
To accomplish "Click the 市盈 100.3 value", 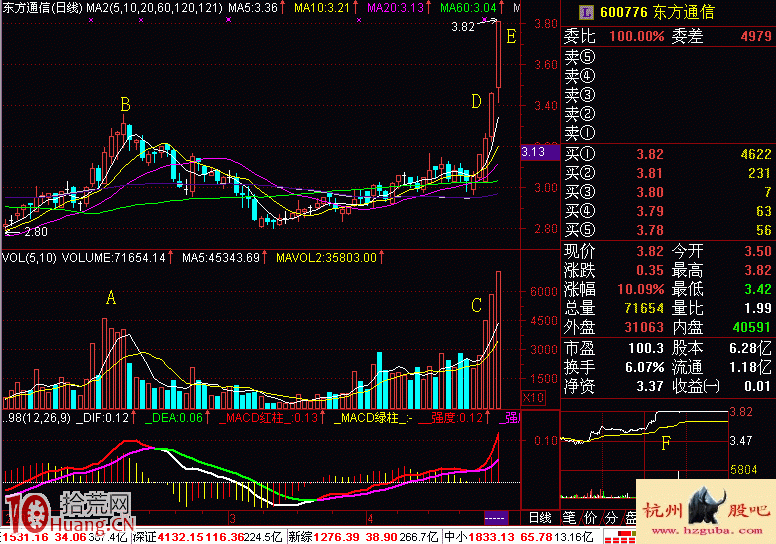I will coord(645,348).
